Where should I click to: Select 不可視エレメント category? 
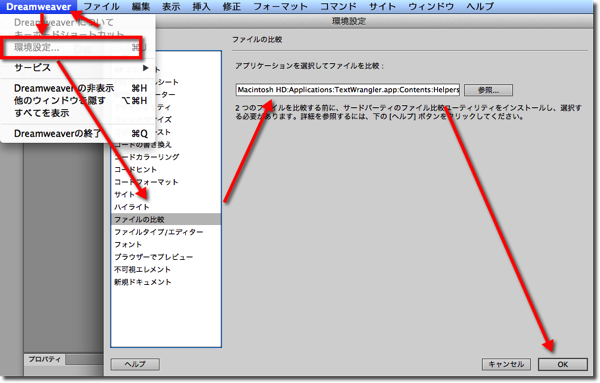tap(166, 270)
